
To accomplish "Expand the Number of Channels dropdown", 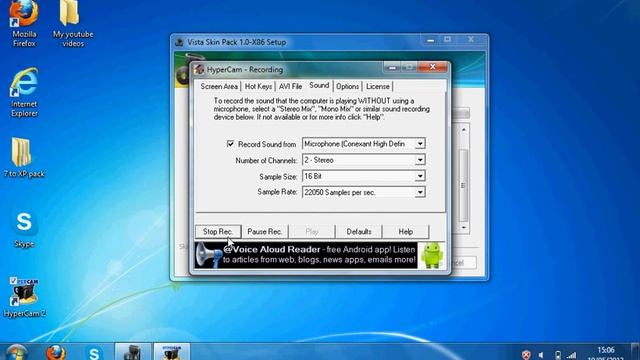I will (x=420, y=160).
